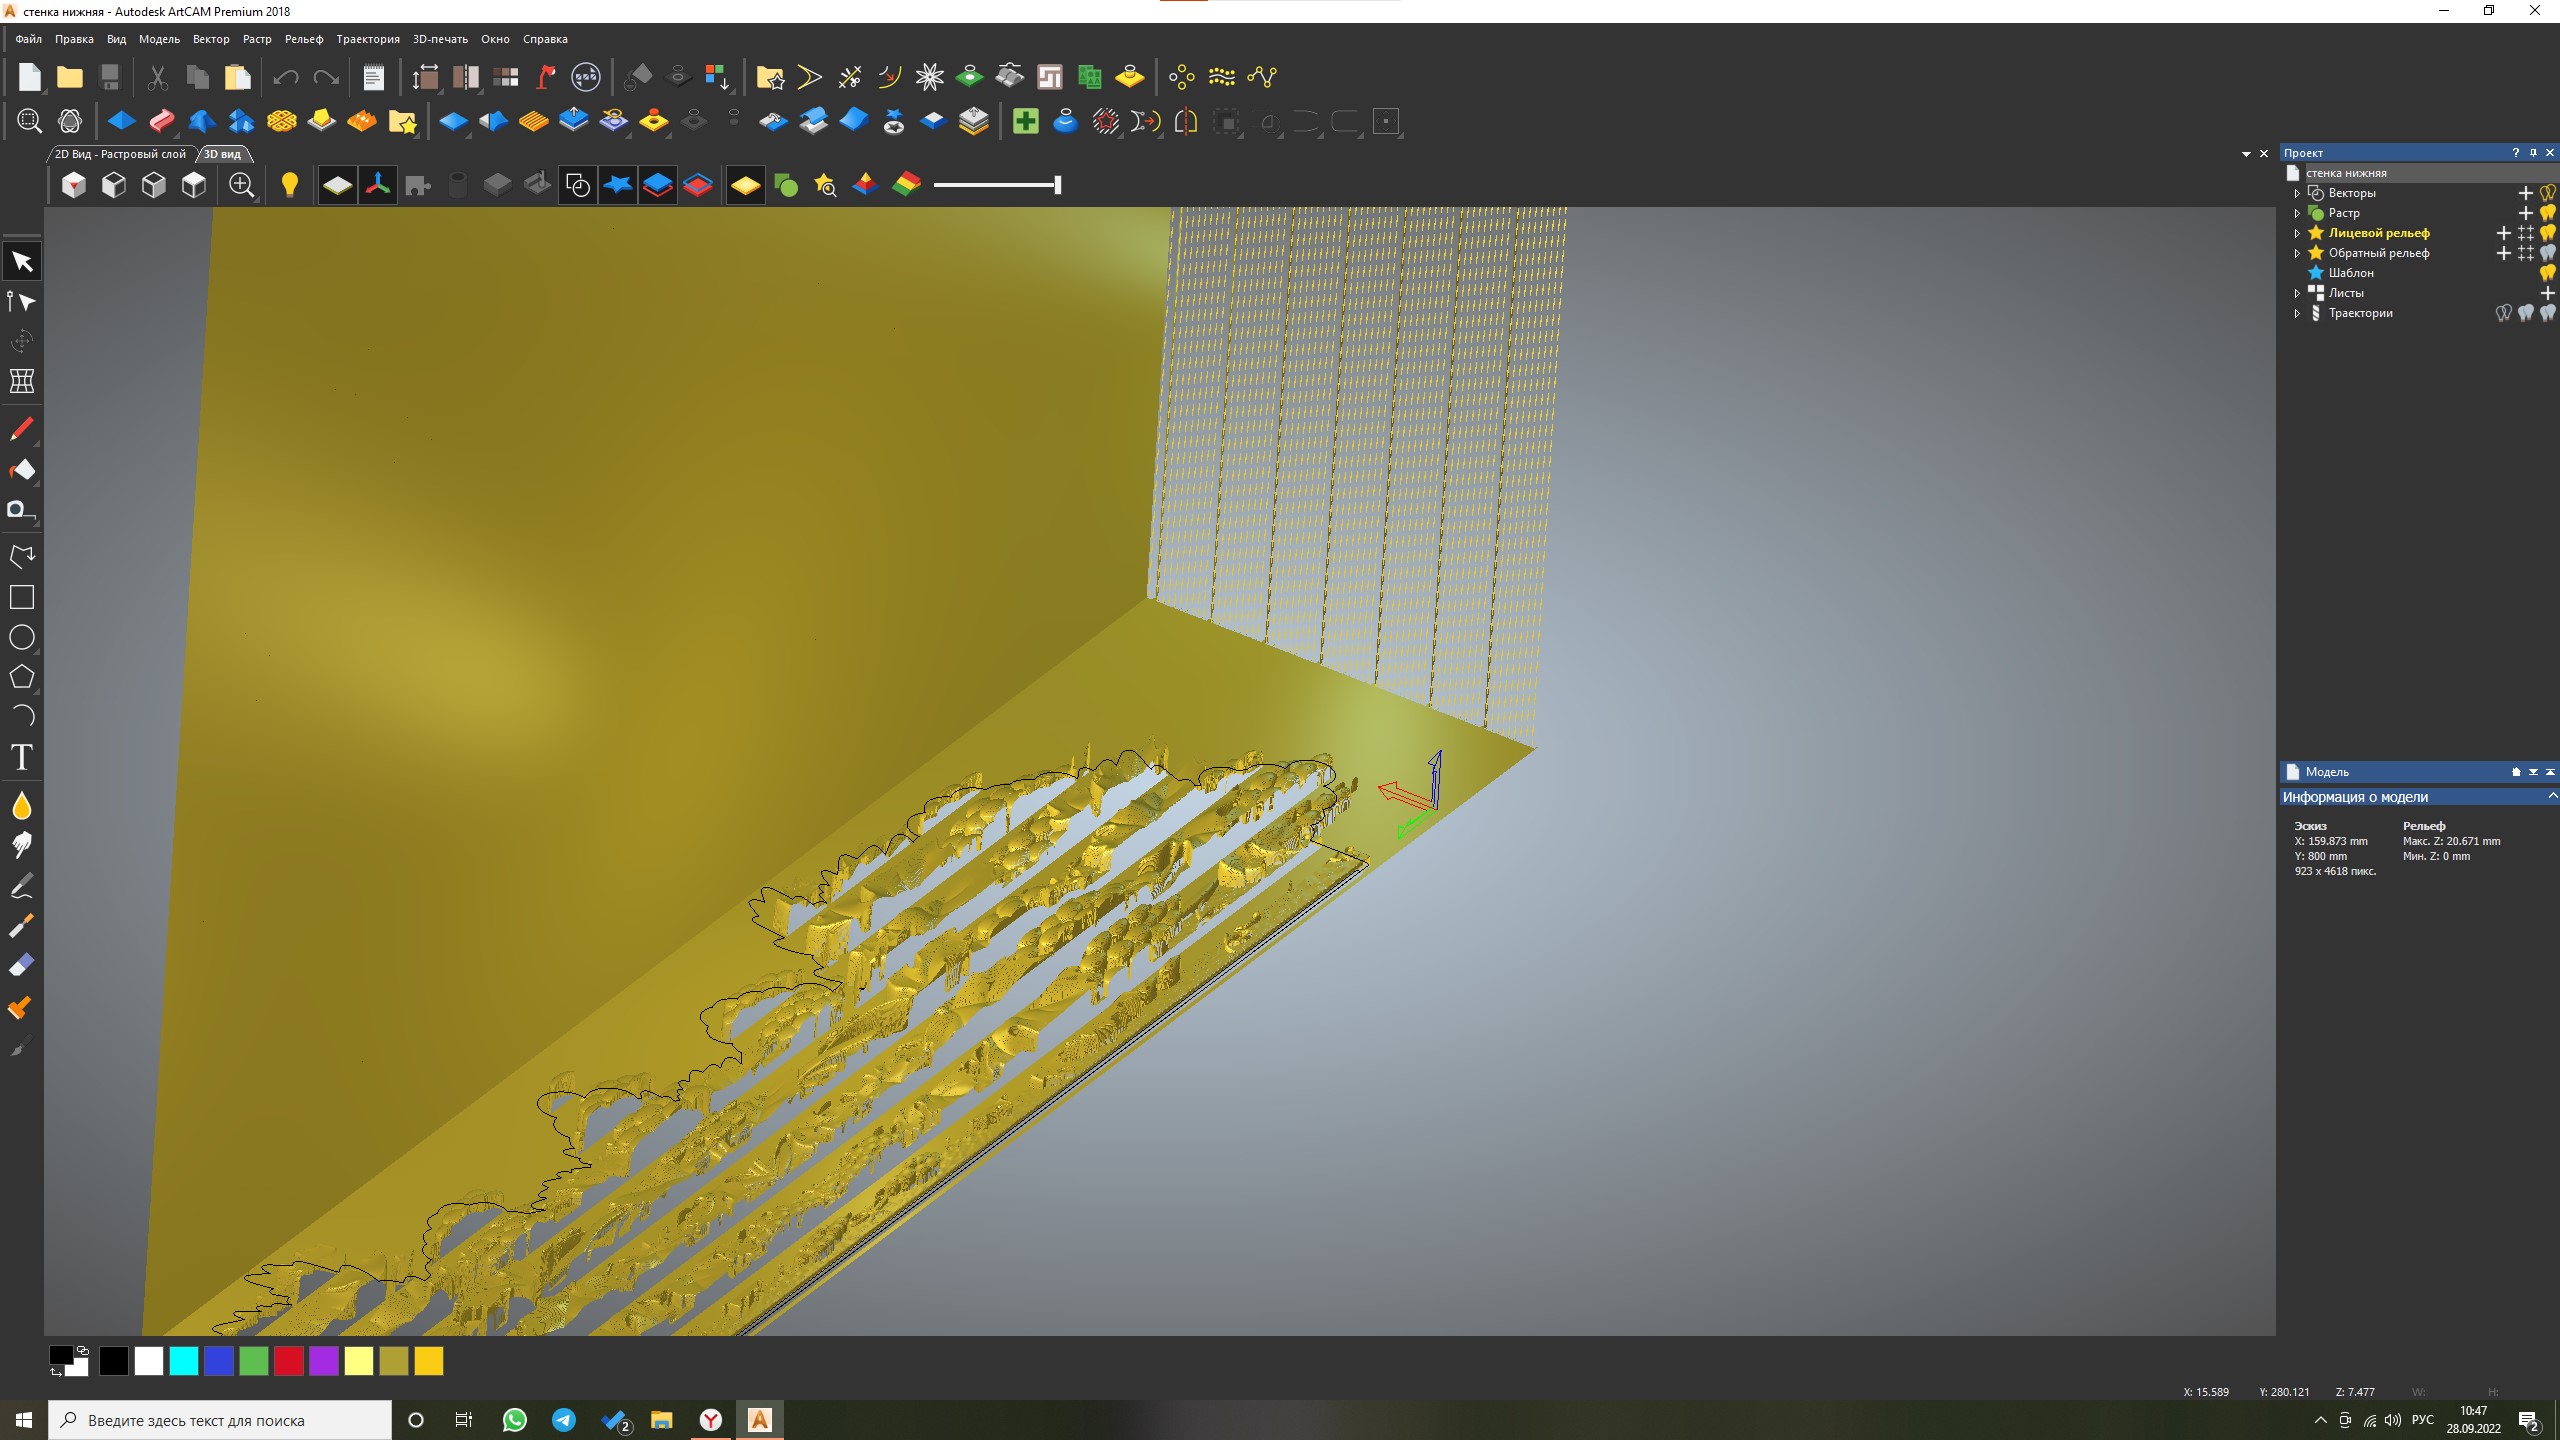Select the Rectangle drawing tool
This screenshot has height=1440, width=2560.
coord(21,597)
